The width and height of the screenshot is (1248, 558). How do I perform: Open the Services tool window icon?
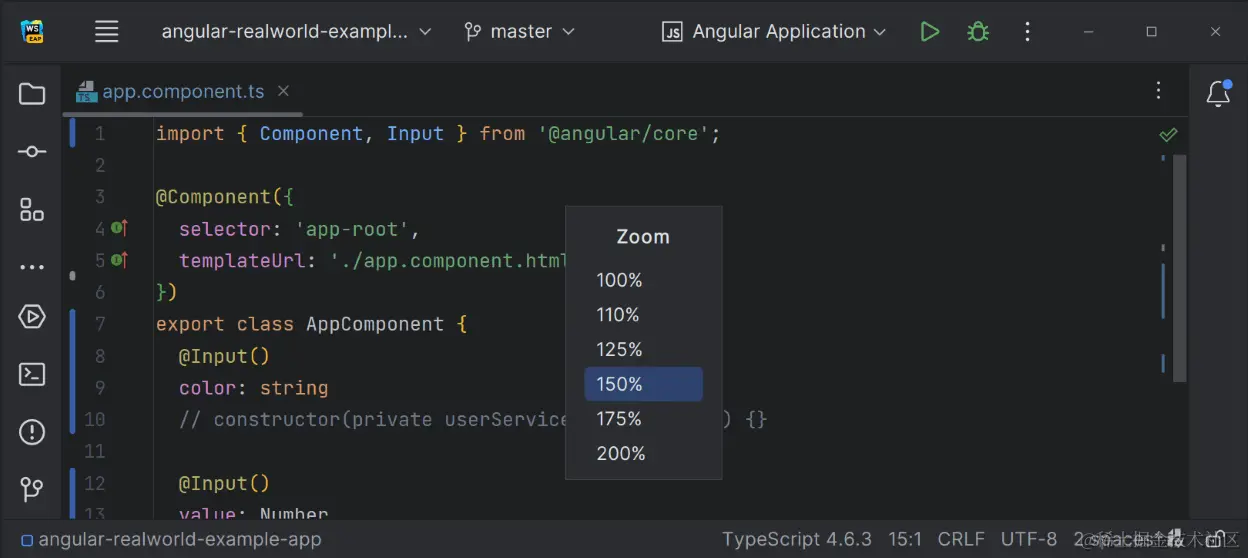pyautogui.click(x=32, y=317)
